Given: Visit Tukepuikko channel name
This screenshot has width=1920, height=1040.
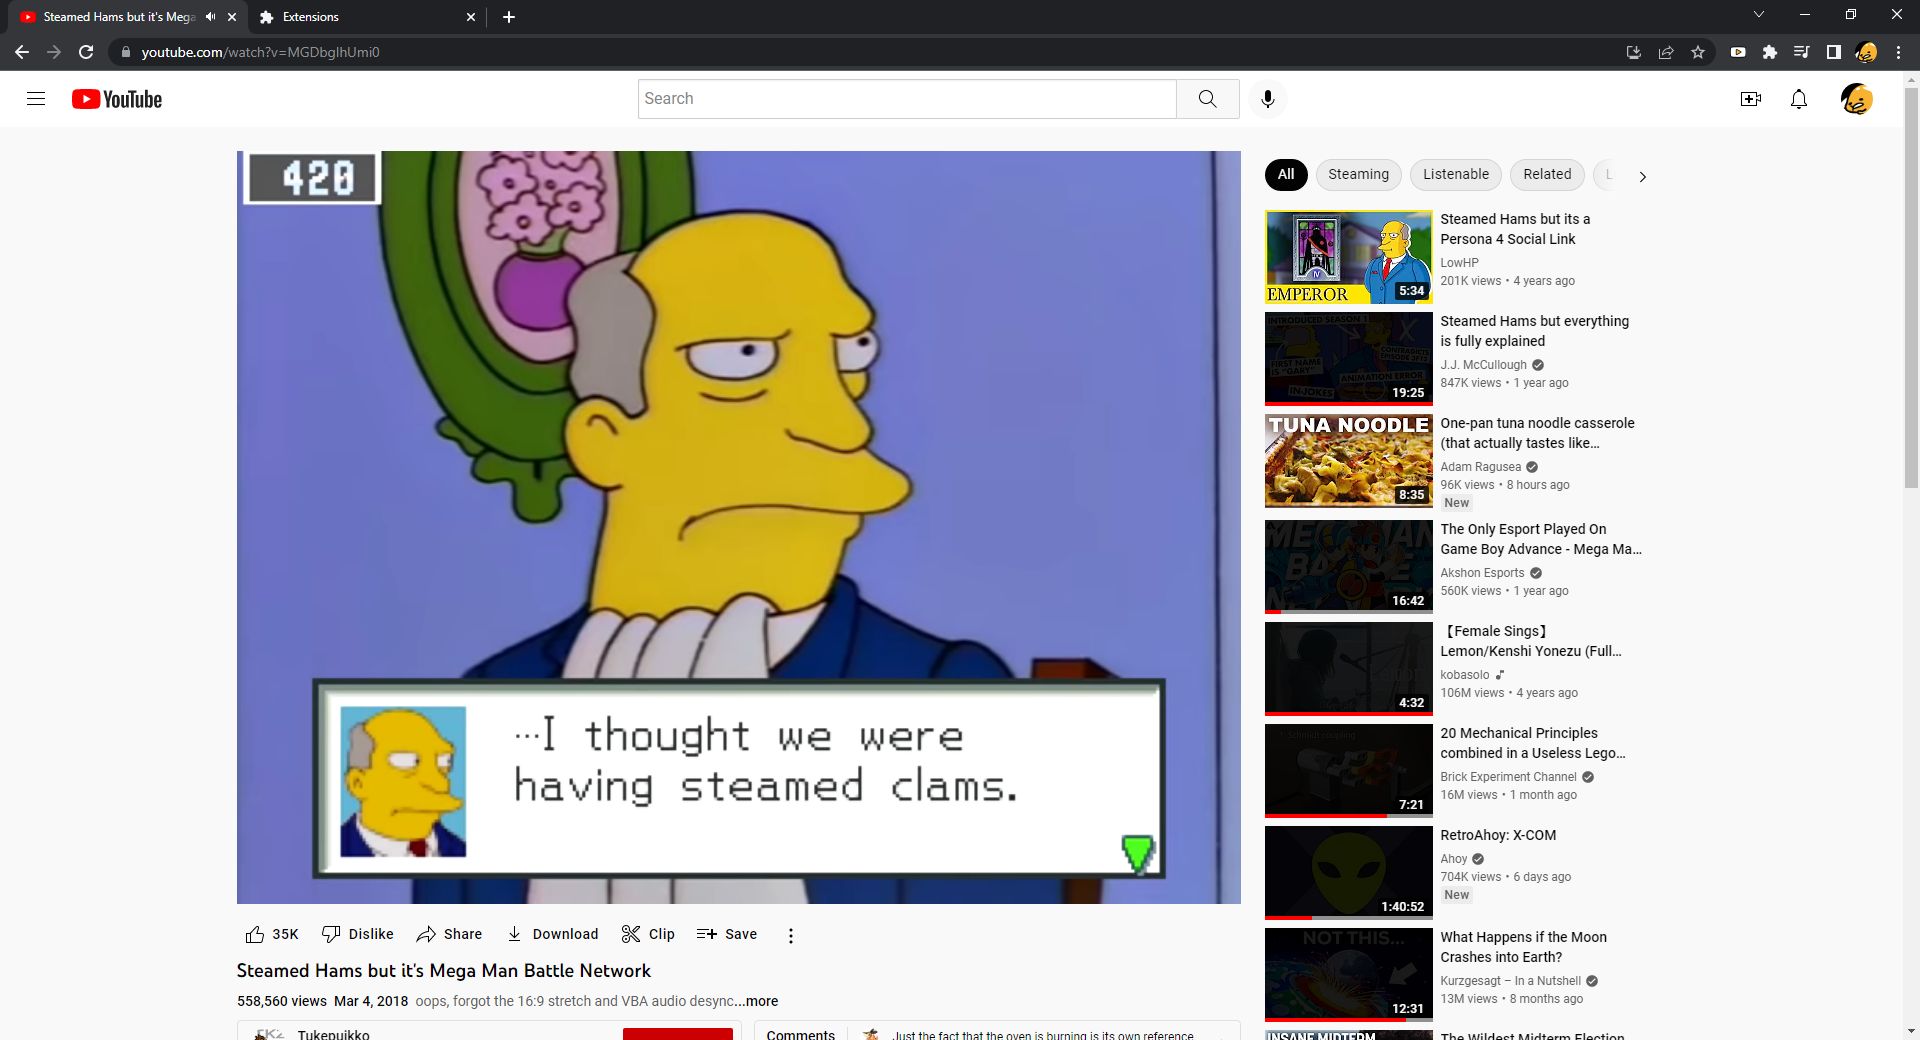Looking at the screenshot, I should tap(333, 1033).
